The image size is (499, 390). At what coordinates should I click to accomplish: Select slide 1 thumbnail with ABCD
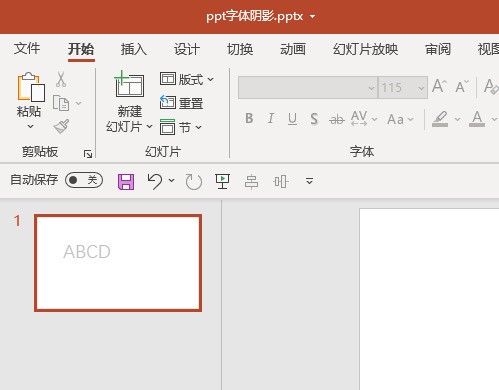[118, 263]
